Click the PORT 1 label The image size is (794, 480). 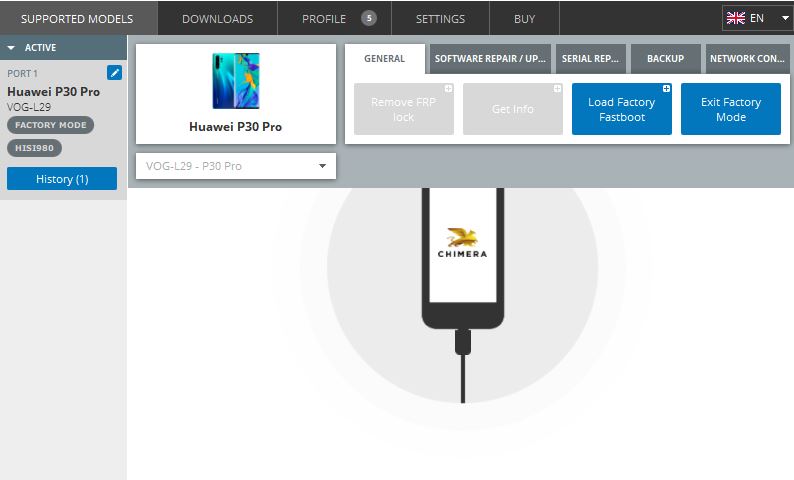(x=22, y=73)
